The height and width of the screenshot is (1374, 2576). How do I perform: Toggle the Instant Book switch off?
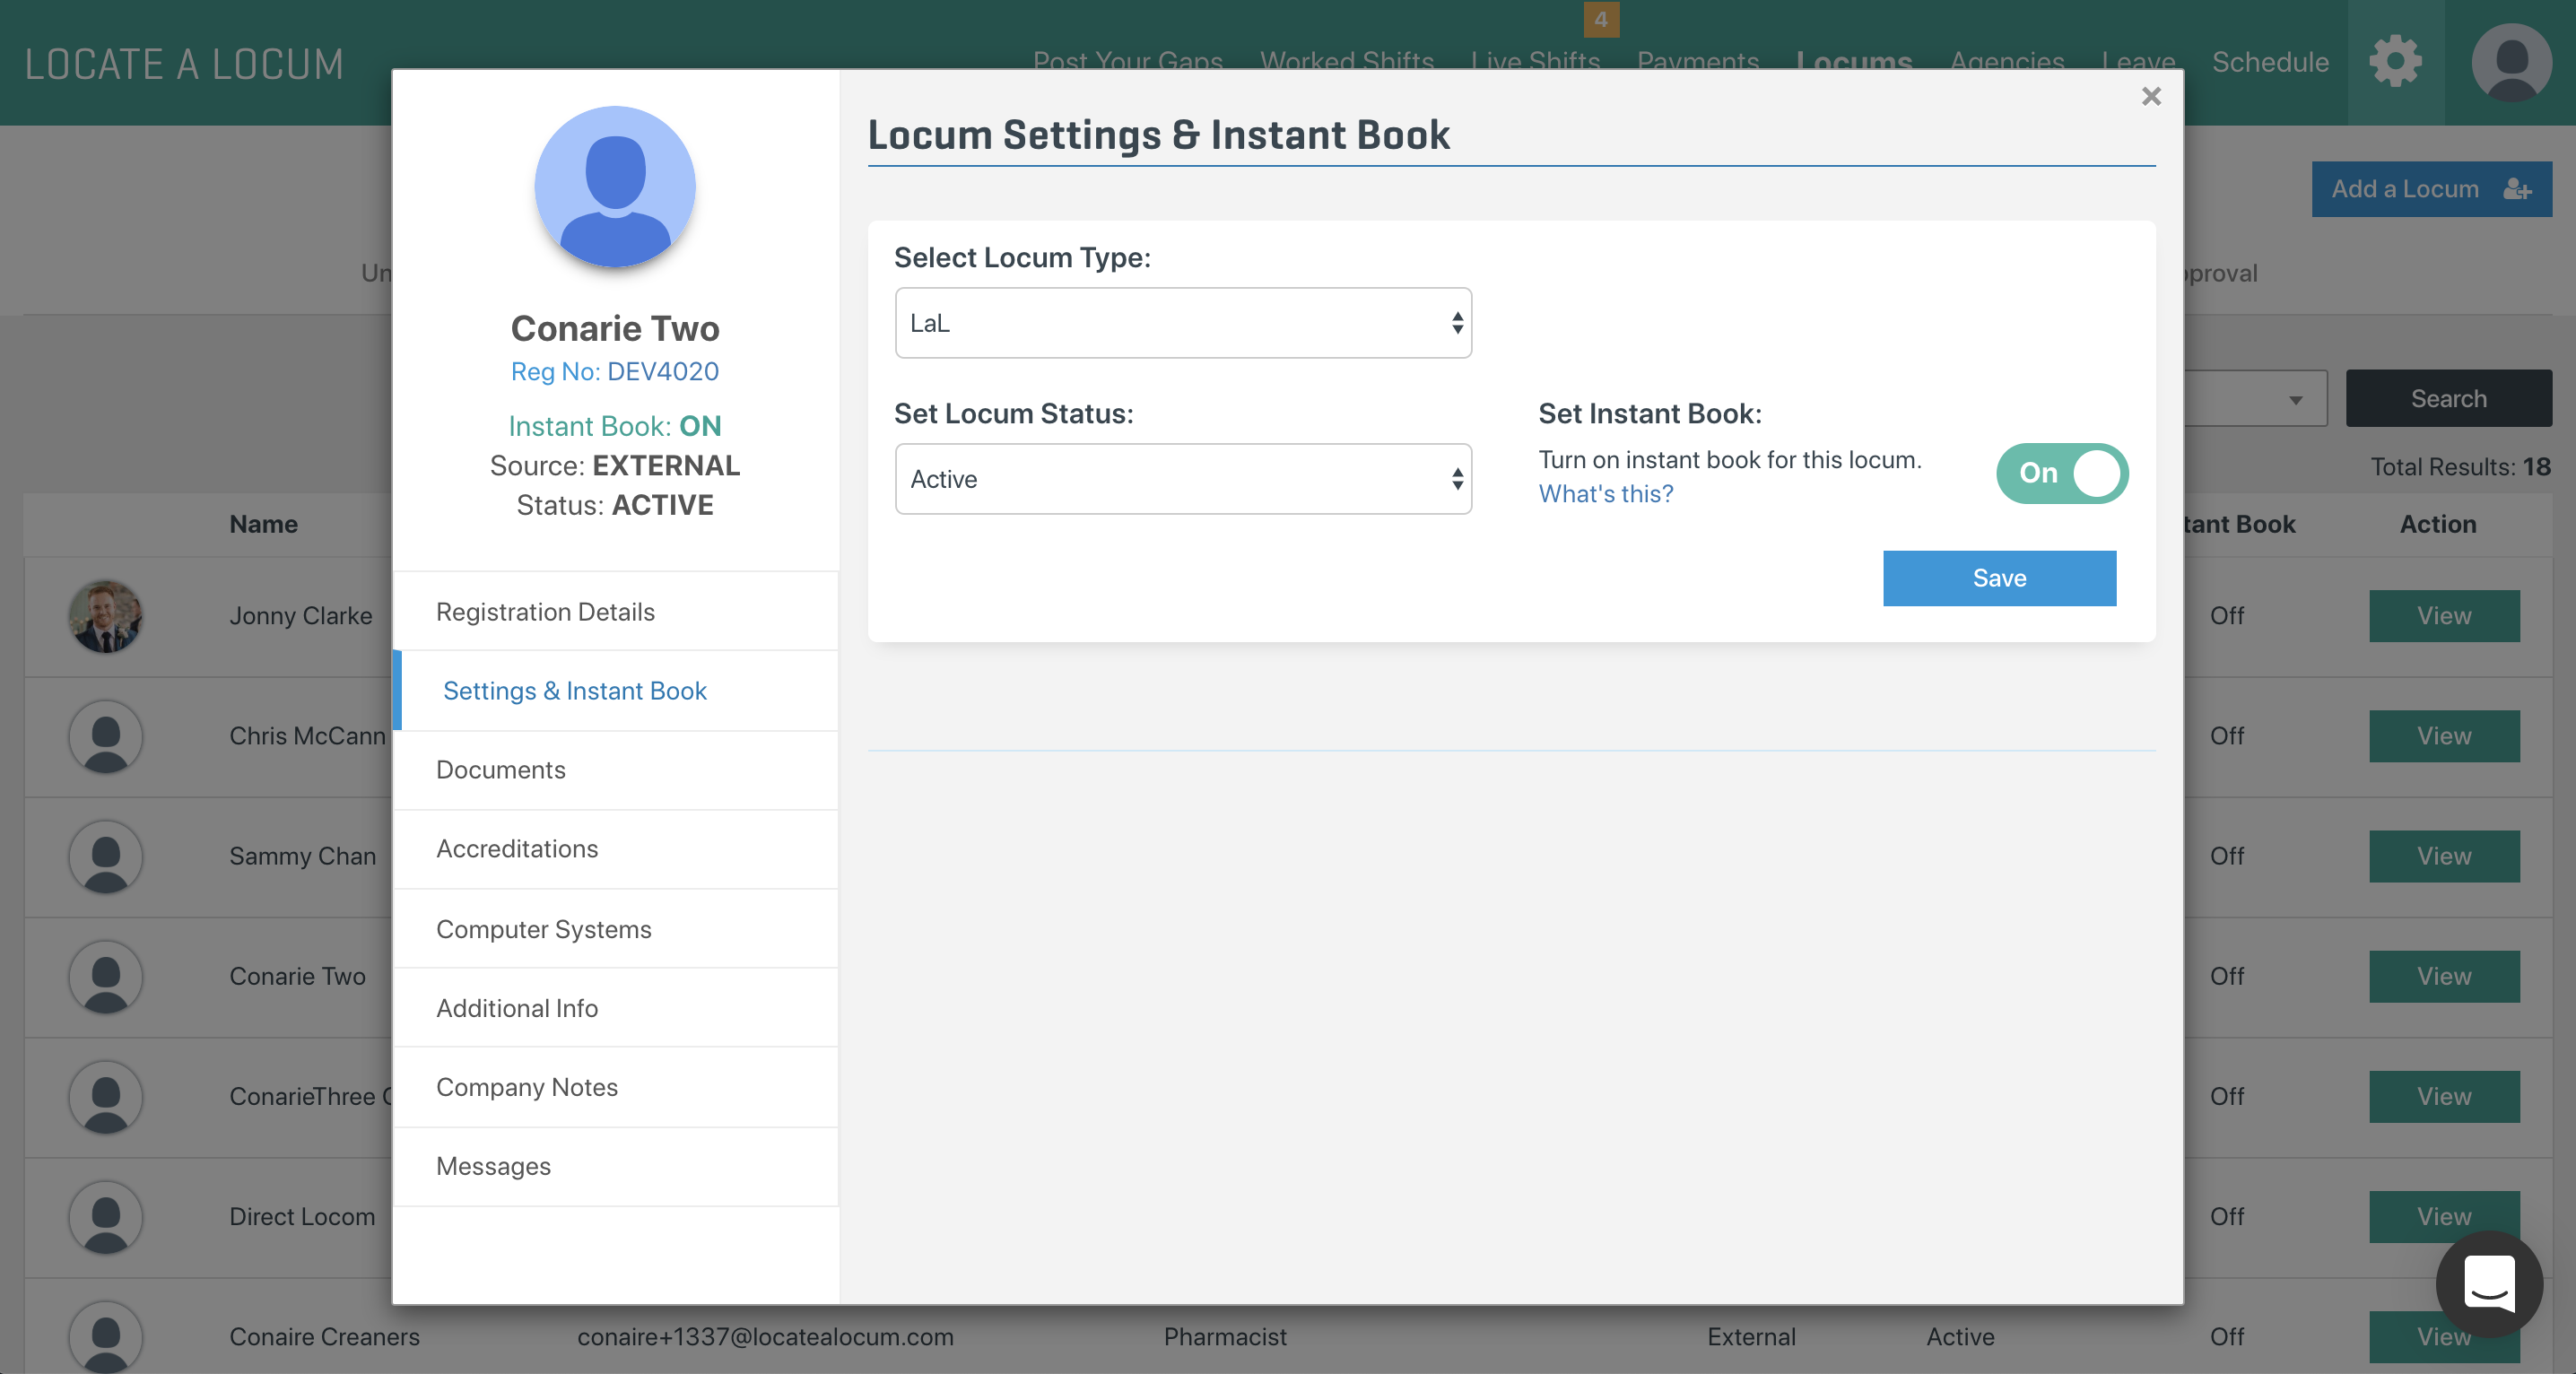tap(2061, 473)
